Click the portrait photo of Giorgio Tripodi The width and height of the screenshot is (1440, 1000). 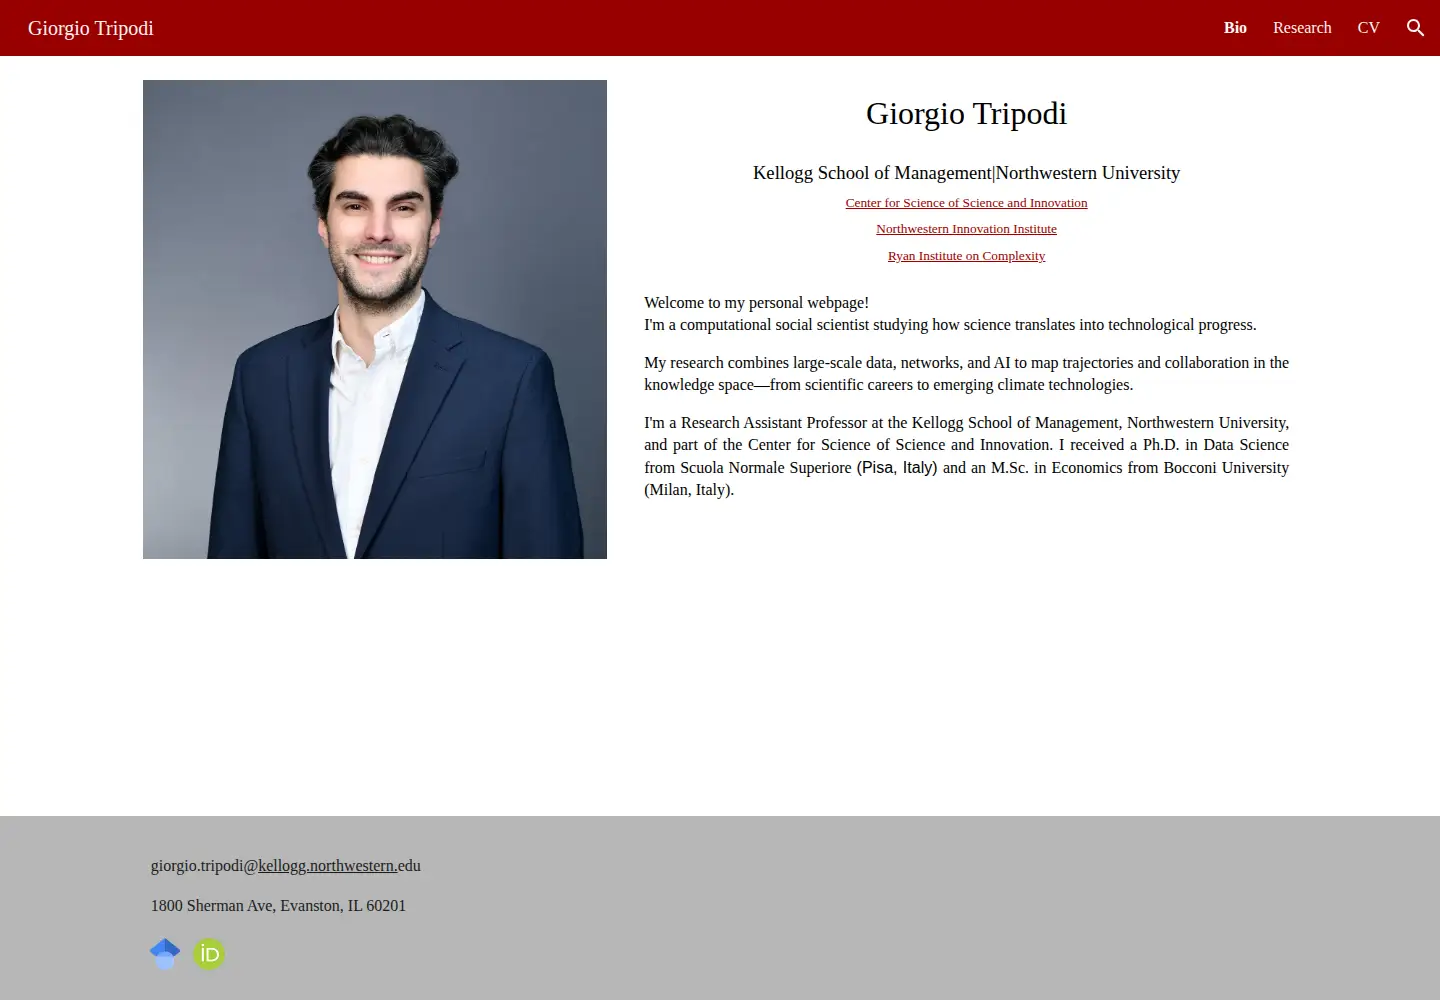pos(375,319)
